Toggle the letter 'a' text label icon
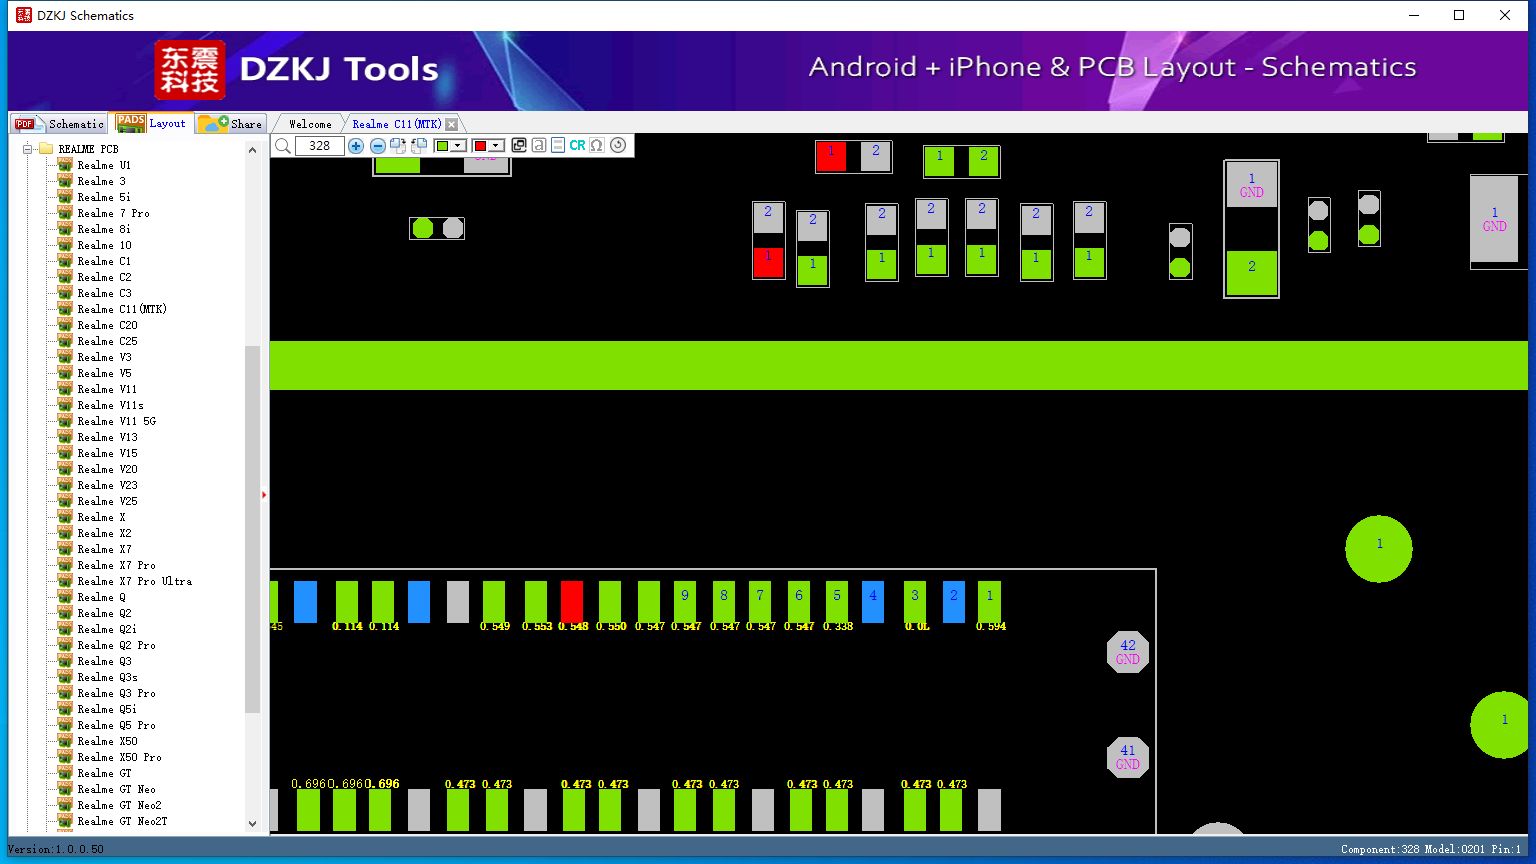 coord(539,145)
